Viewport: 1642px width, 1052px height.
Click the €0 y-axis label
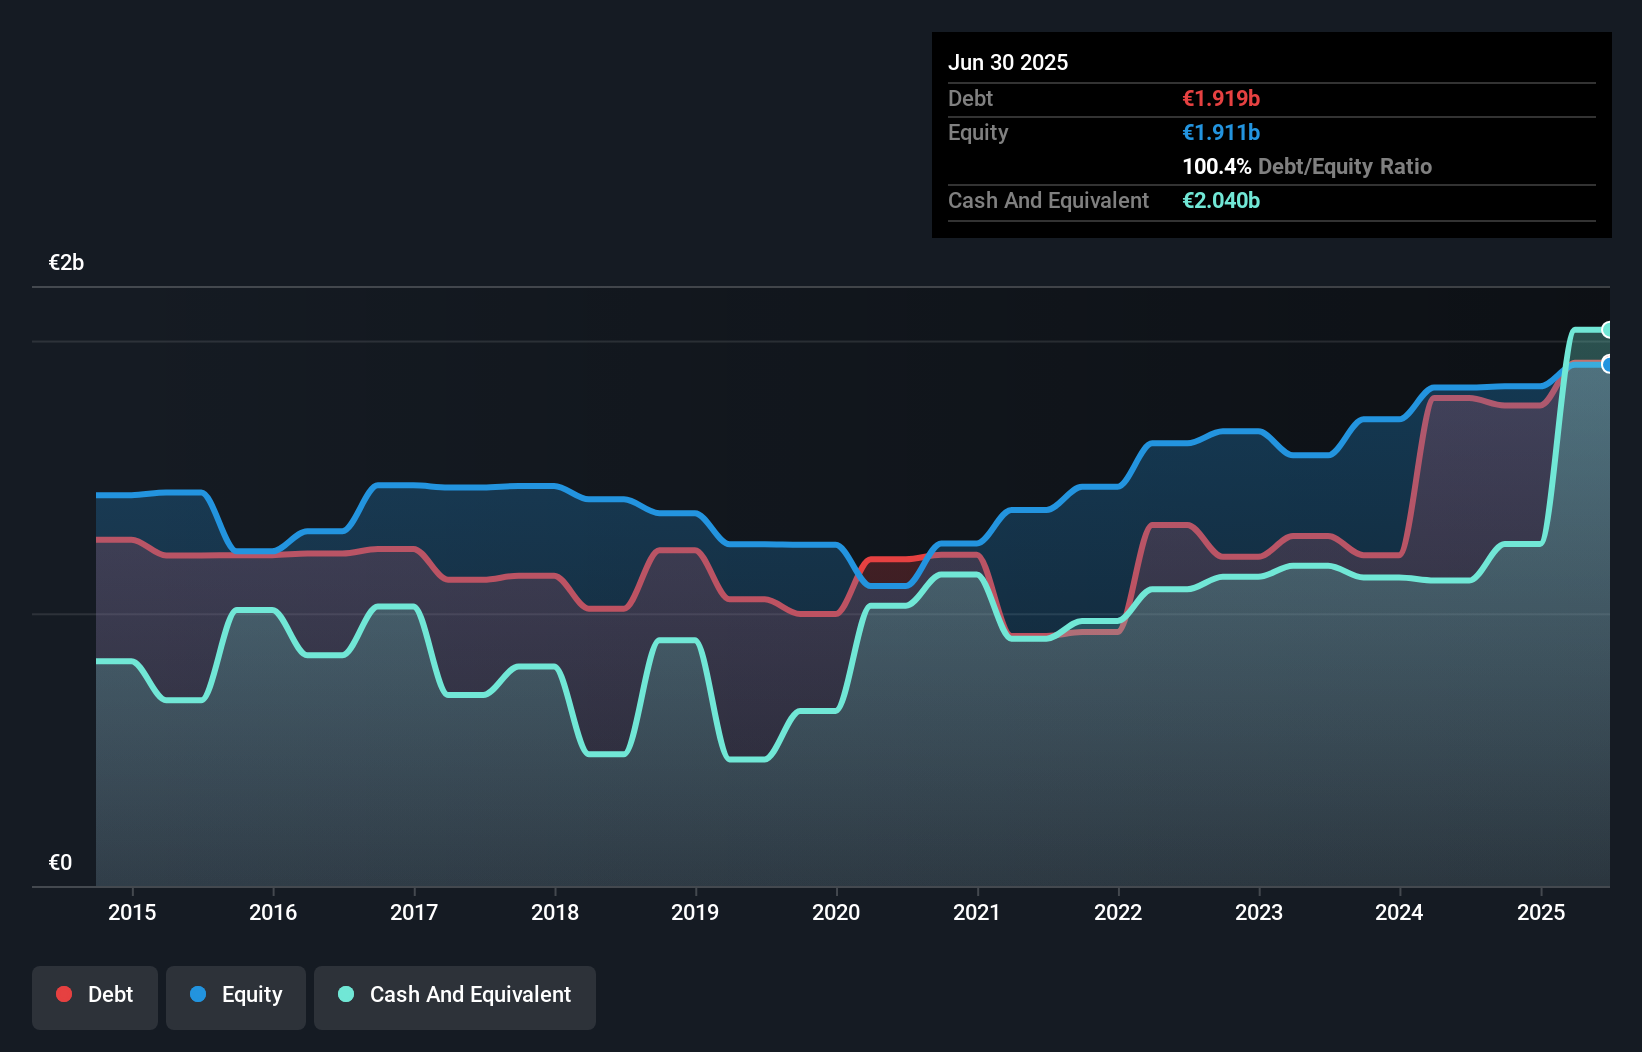[x=60, y=862]
